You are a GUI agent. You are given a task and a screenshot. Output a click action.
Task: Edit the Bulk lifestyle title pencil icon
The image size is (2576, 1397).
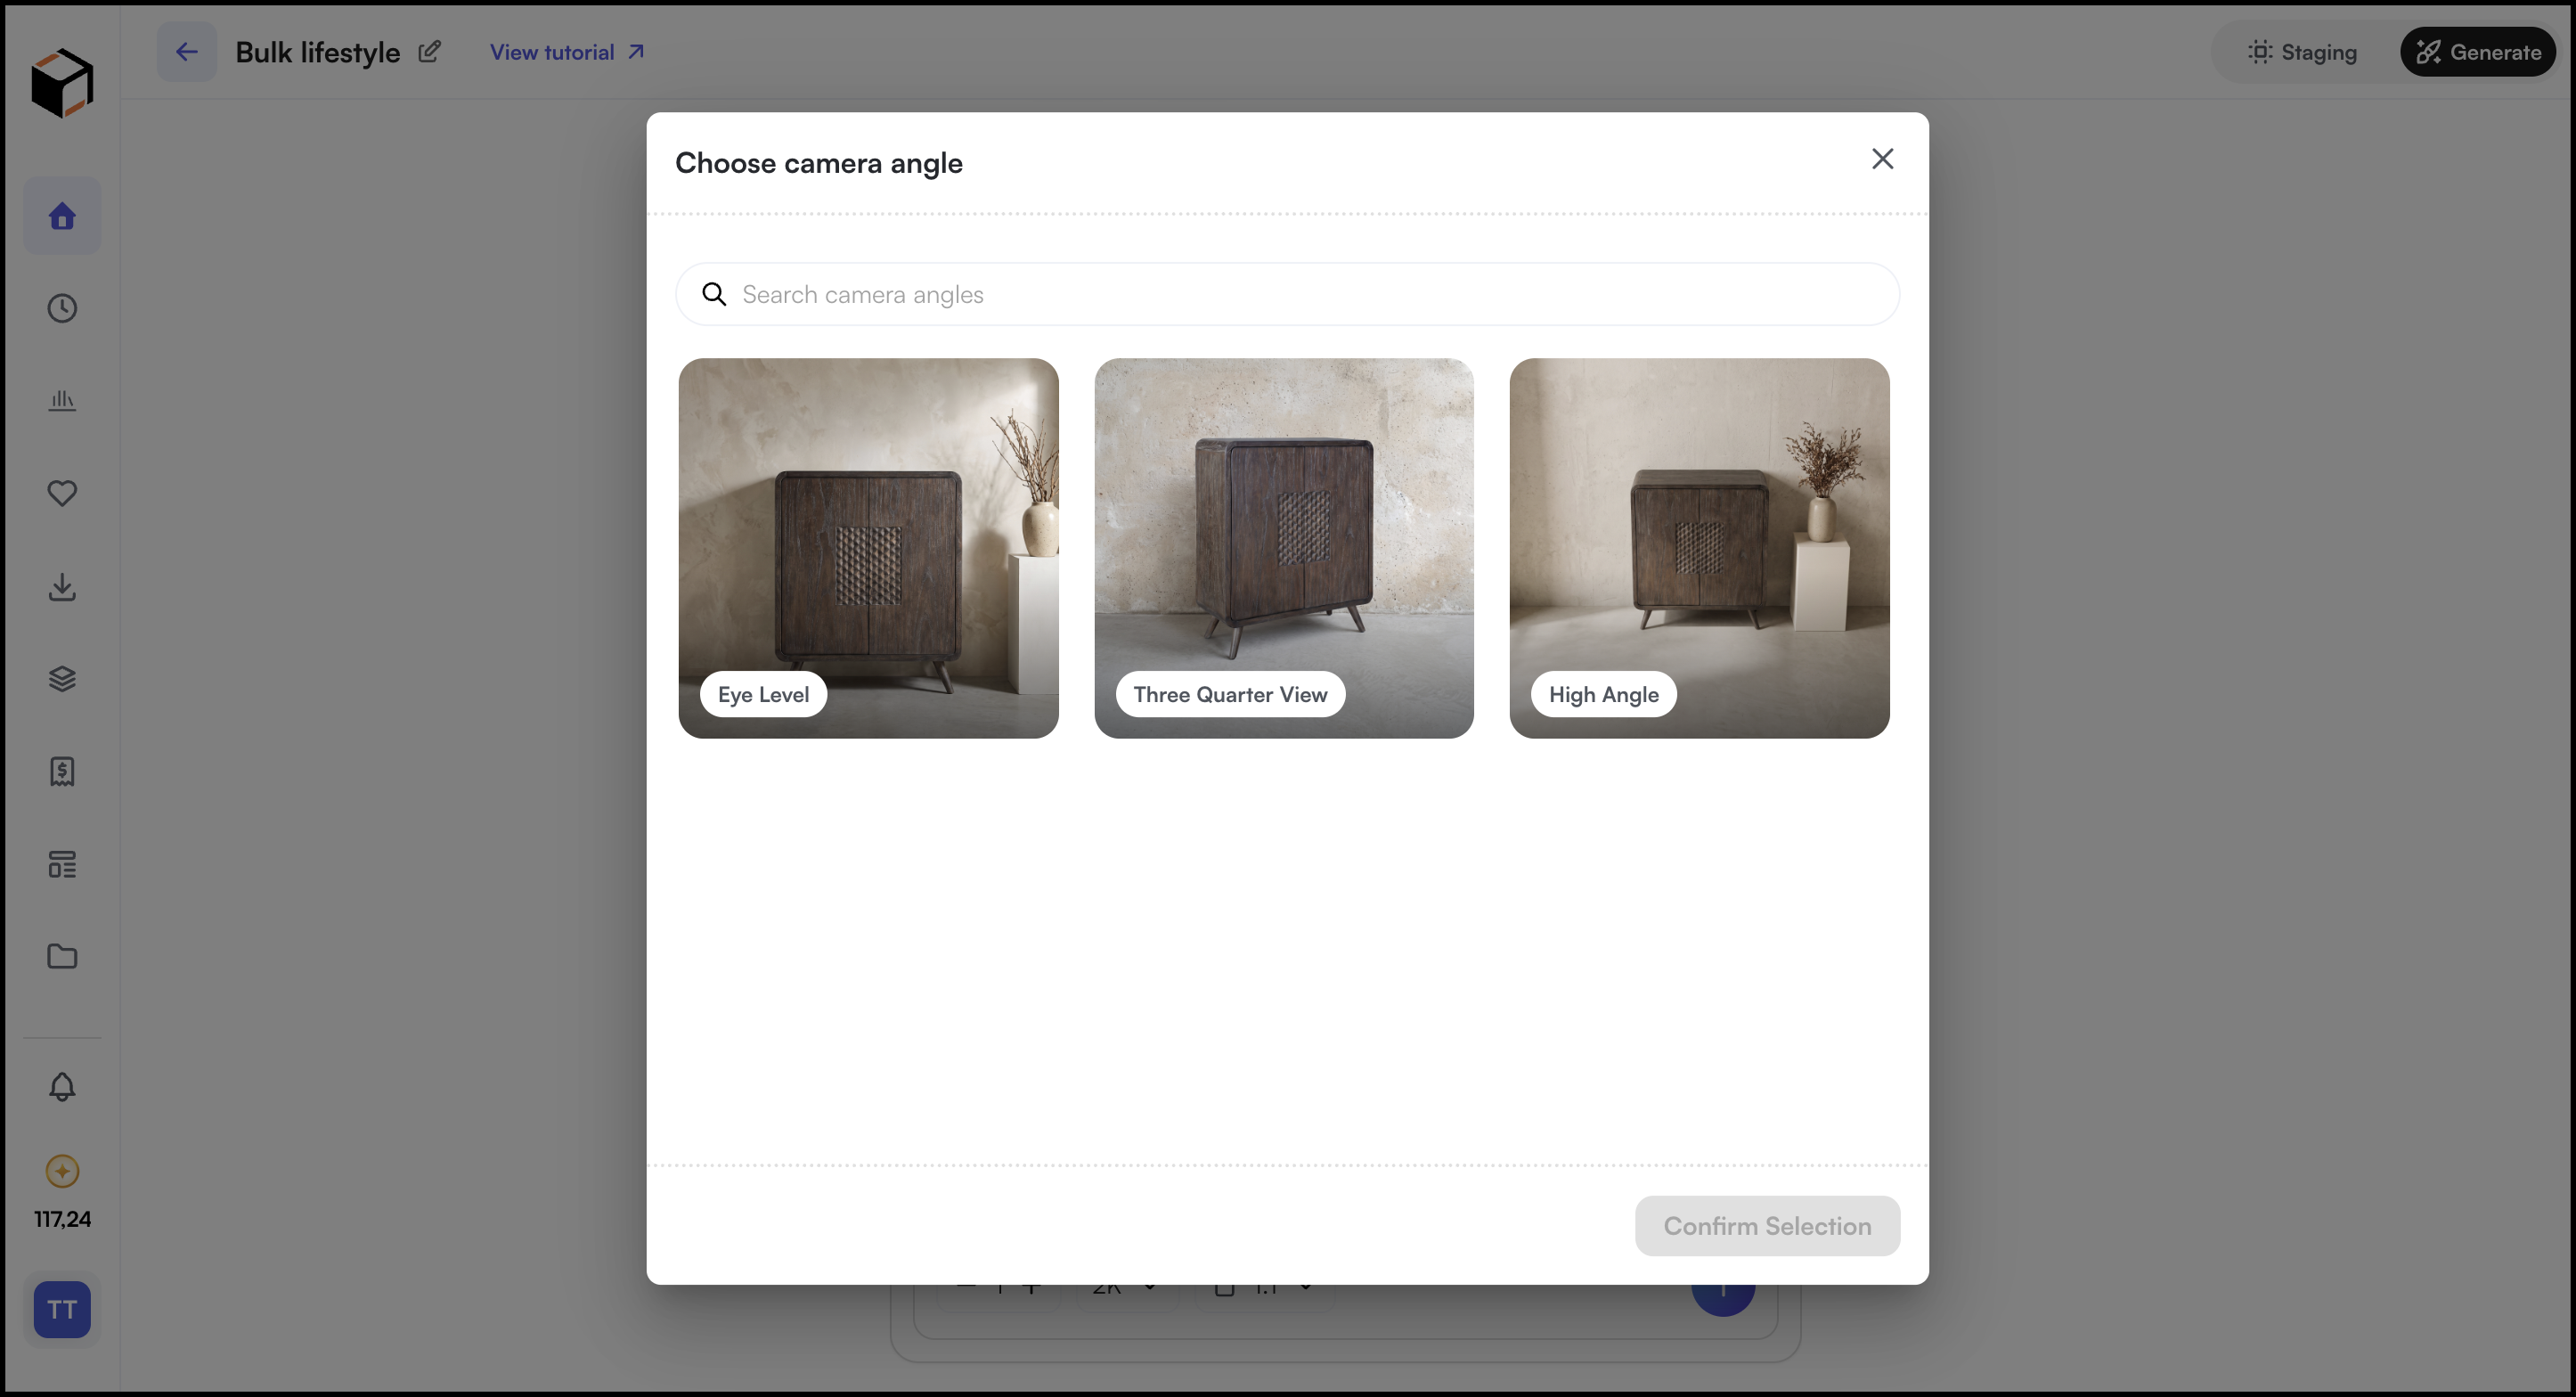click(x=429, y=52)
